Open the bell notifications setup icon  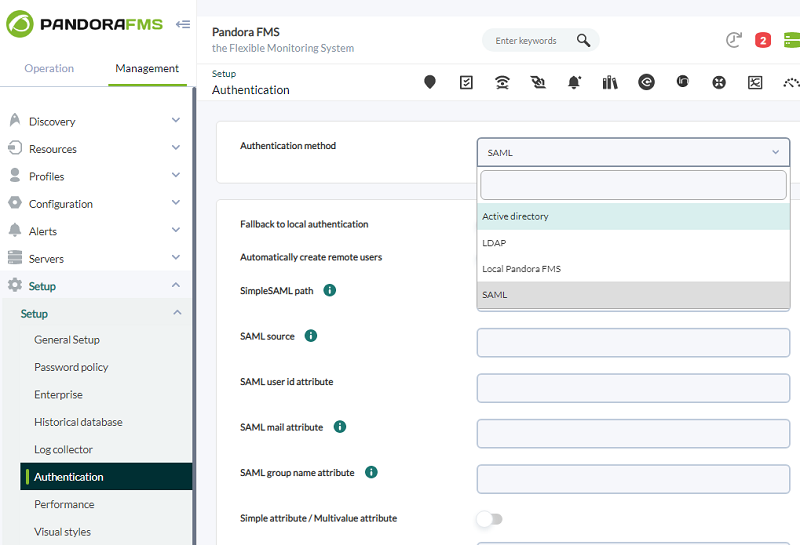pyautogui.click(x=574, y=82)
